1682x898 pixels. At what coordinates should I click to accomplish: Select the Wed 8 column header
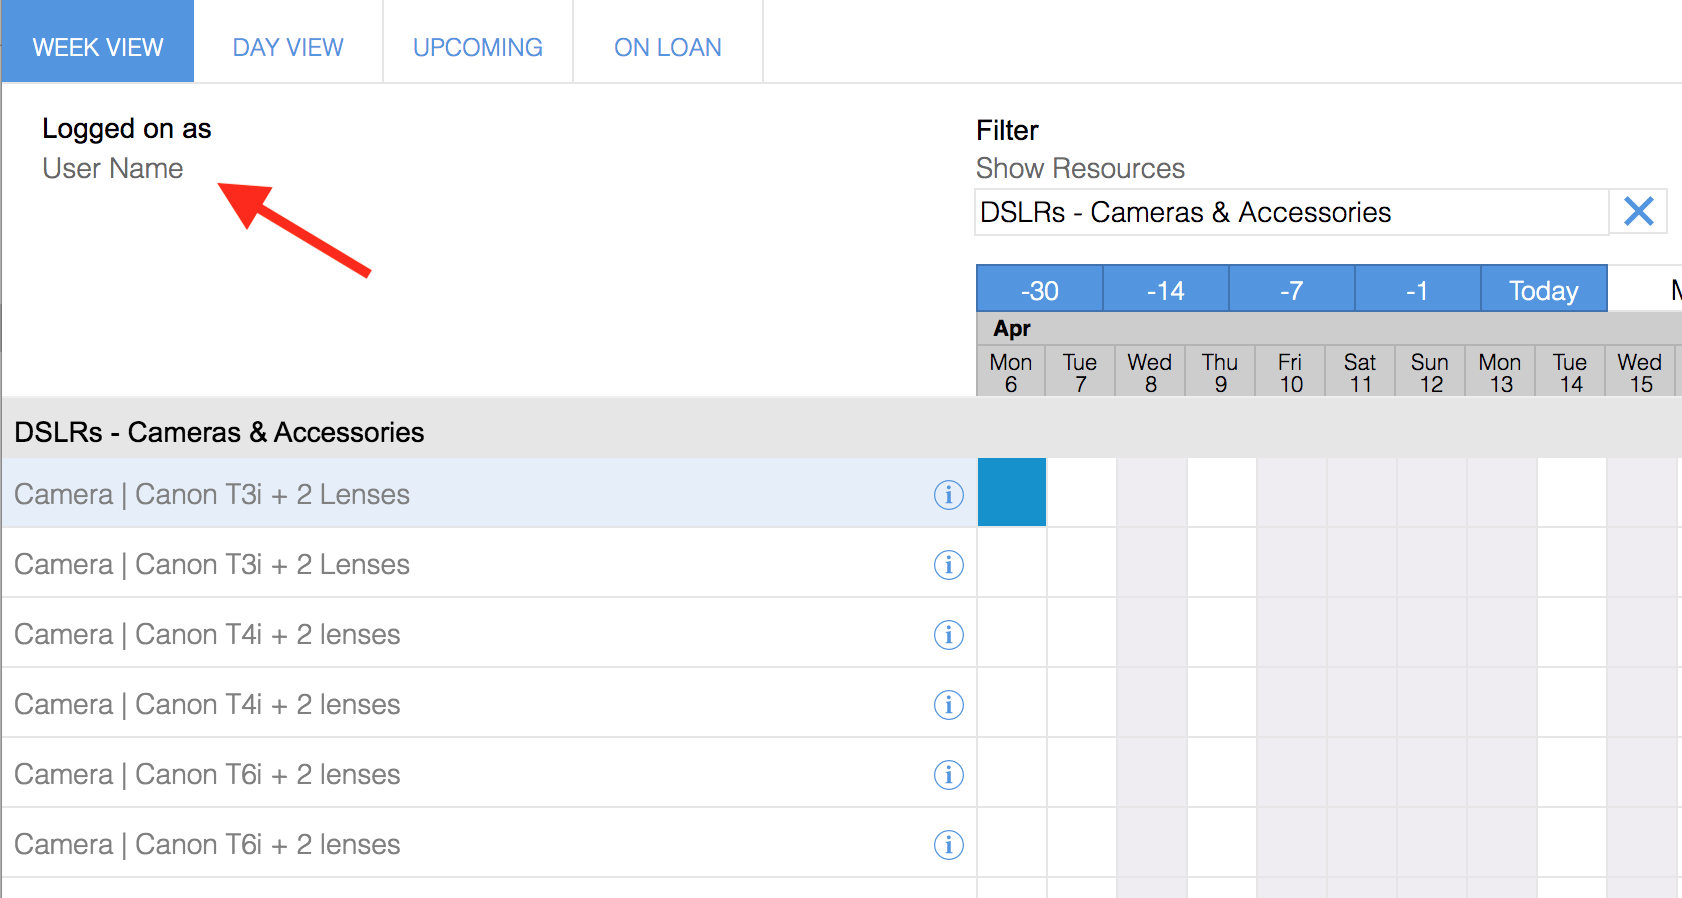(x=1150, y=372)
